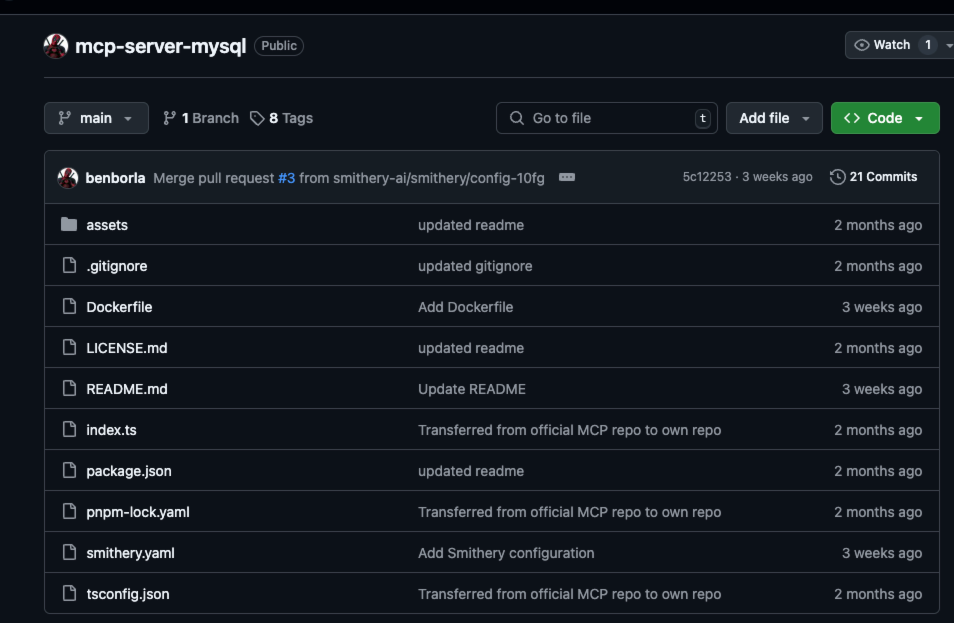Click the file icon next to pnpm-lock.yaml
Screen dimensions: 954x623
(x=69, y=511)
